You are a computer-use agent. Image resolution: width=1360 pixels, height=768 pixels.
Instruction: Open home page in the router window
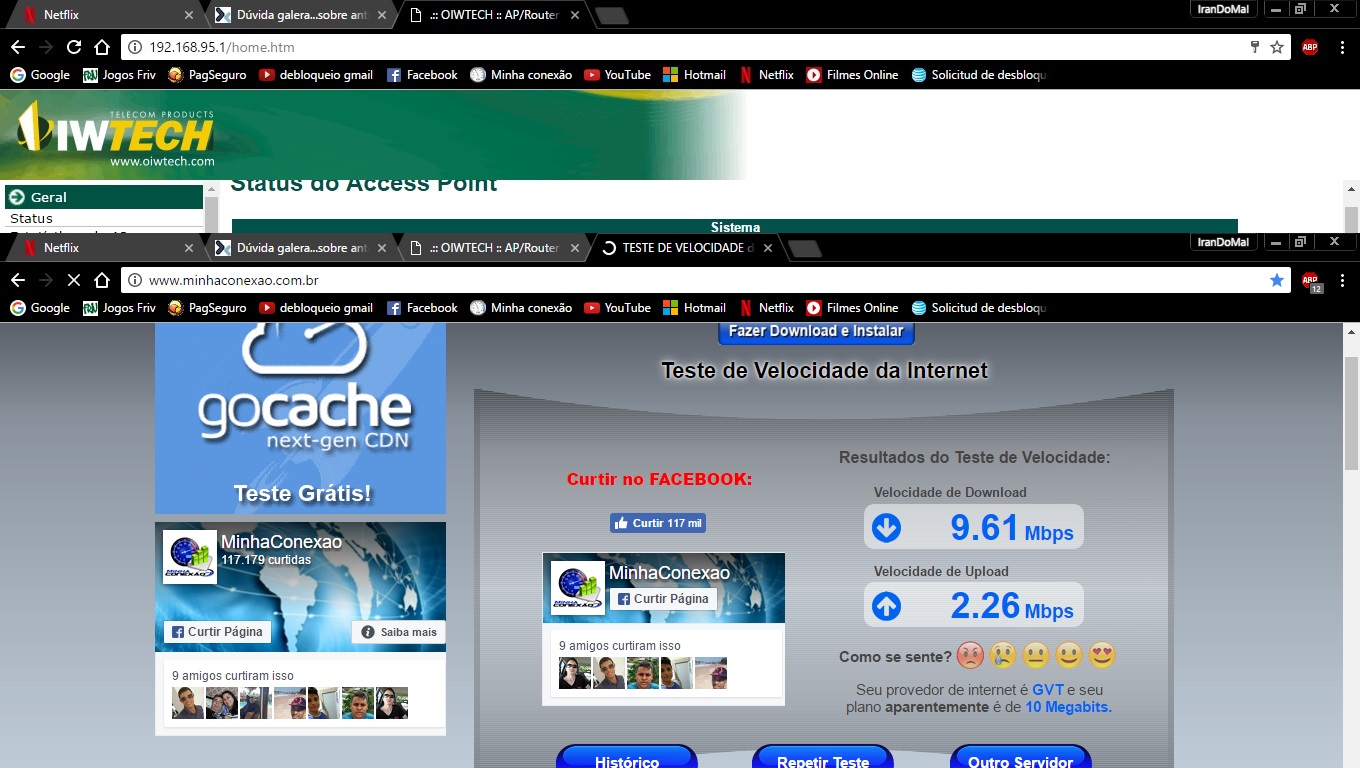click(102, 47)
